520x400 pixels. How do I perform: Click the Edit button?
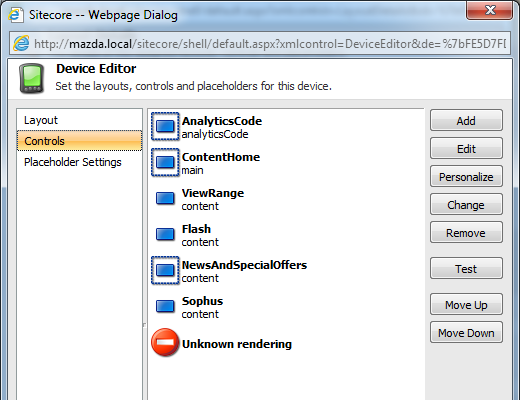click(x=466, y=149)
